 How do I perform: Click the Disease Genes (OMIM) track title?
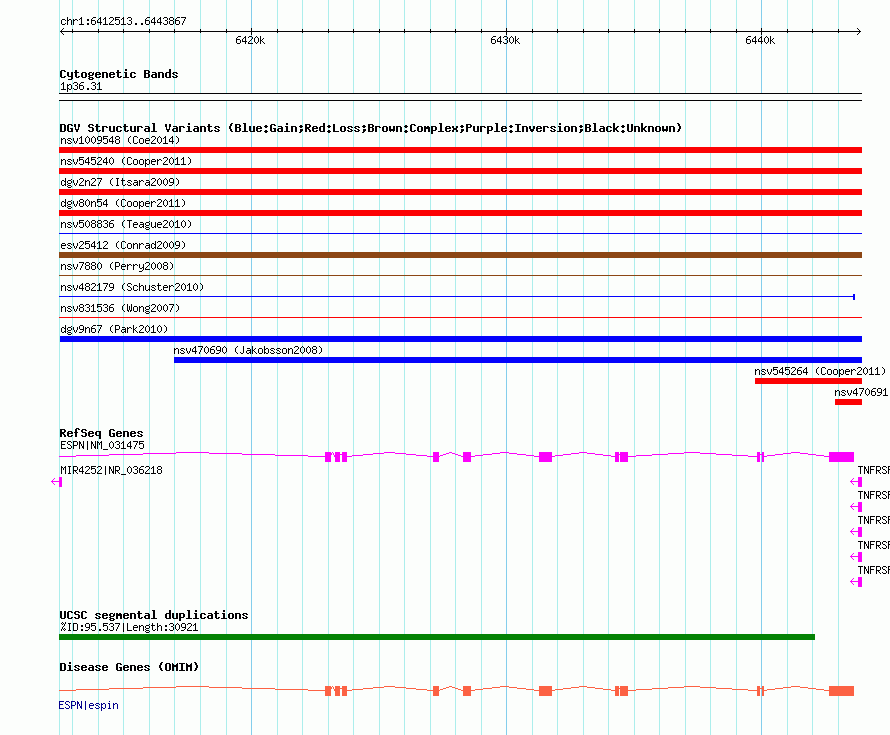[x=129, y=667]
